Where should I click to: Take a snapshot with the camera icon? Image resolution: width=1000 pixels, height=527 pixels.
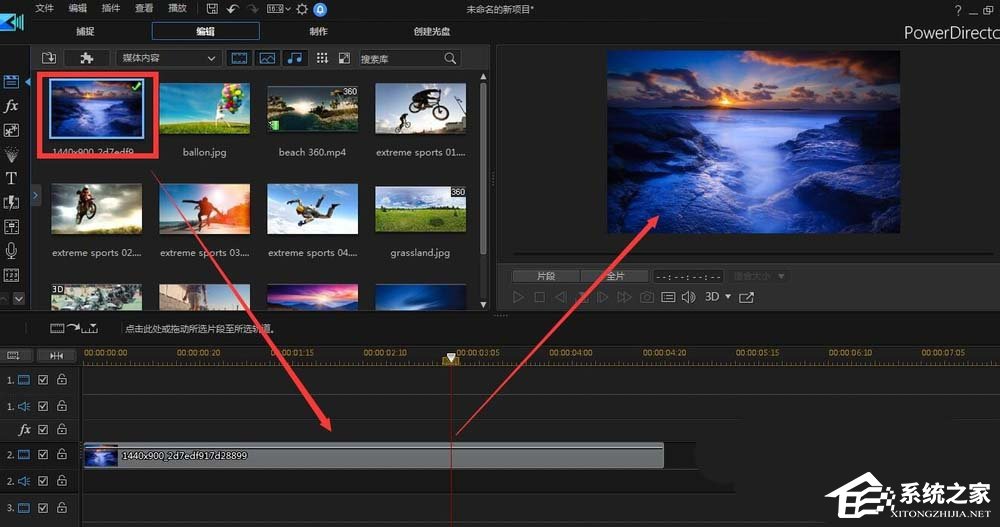point(647,297)
